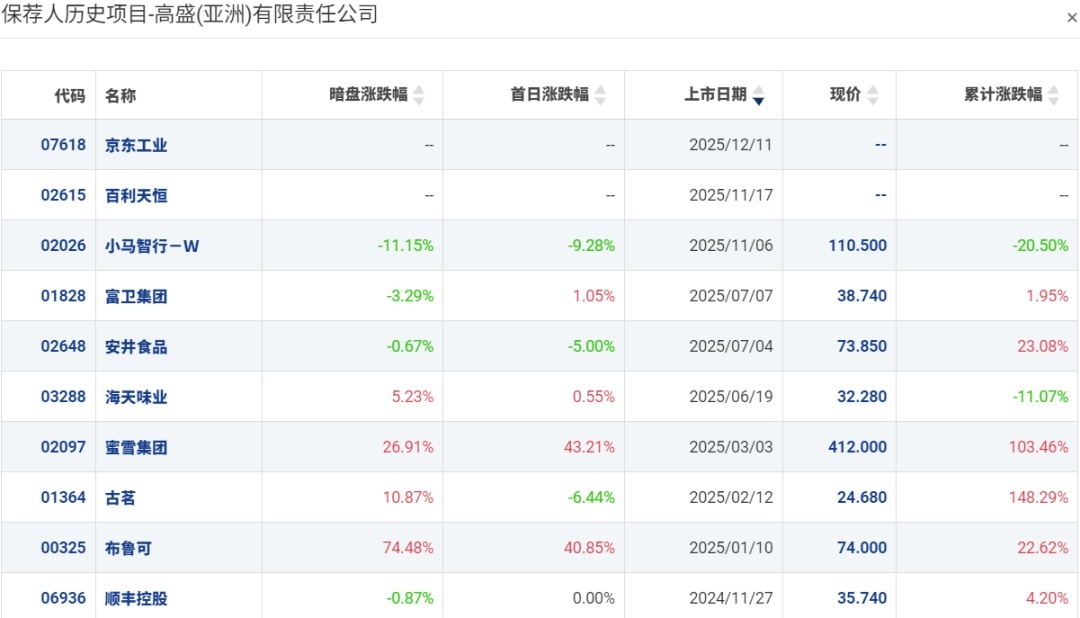The image size is (1080, 618).
Task: Sort by 现价 column arrows
Action: click(873, 95)
